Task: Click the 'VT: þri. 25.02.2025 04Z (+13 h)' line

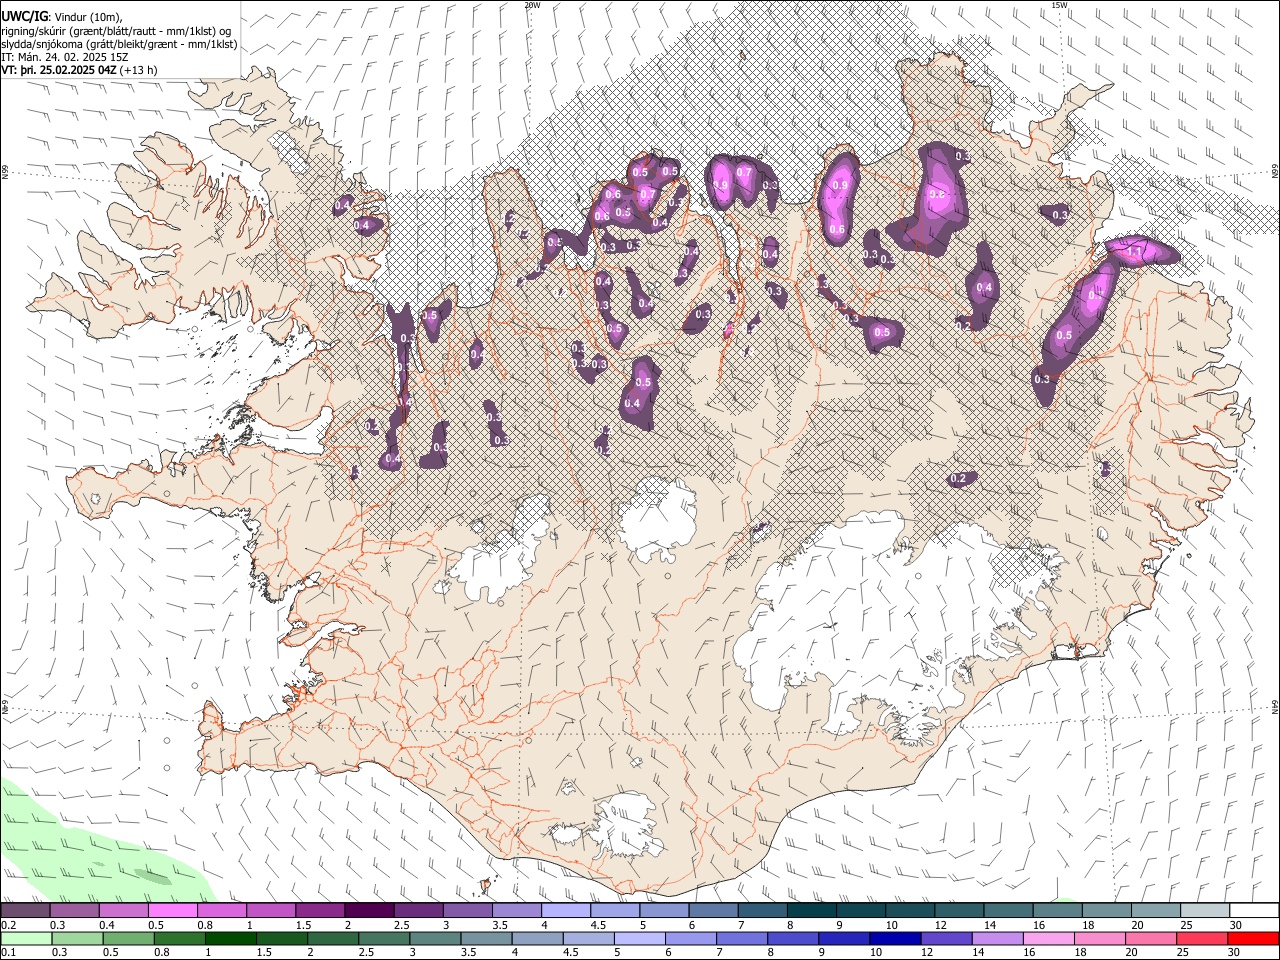Action: (79, 71)
